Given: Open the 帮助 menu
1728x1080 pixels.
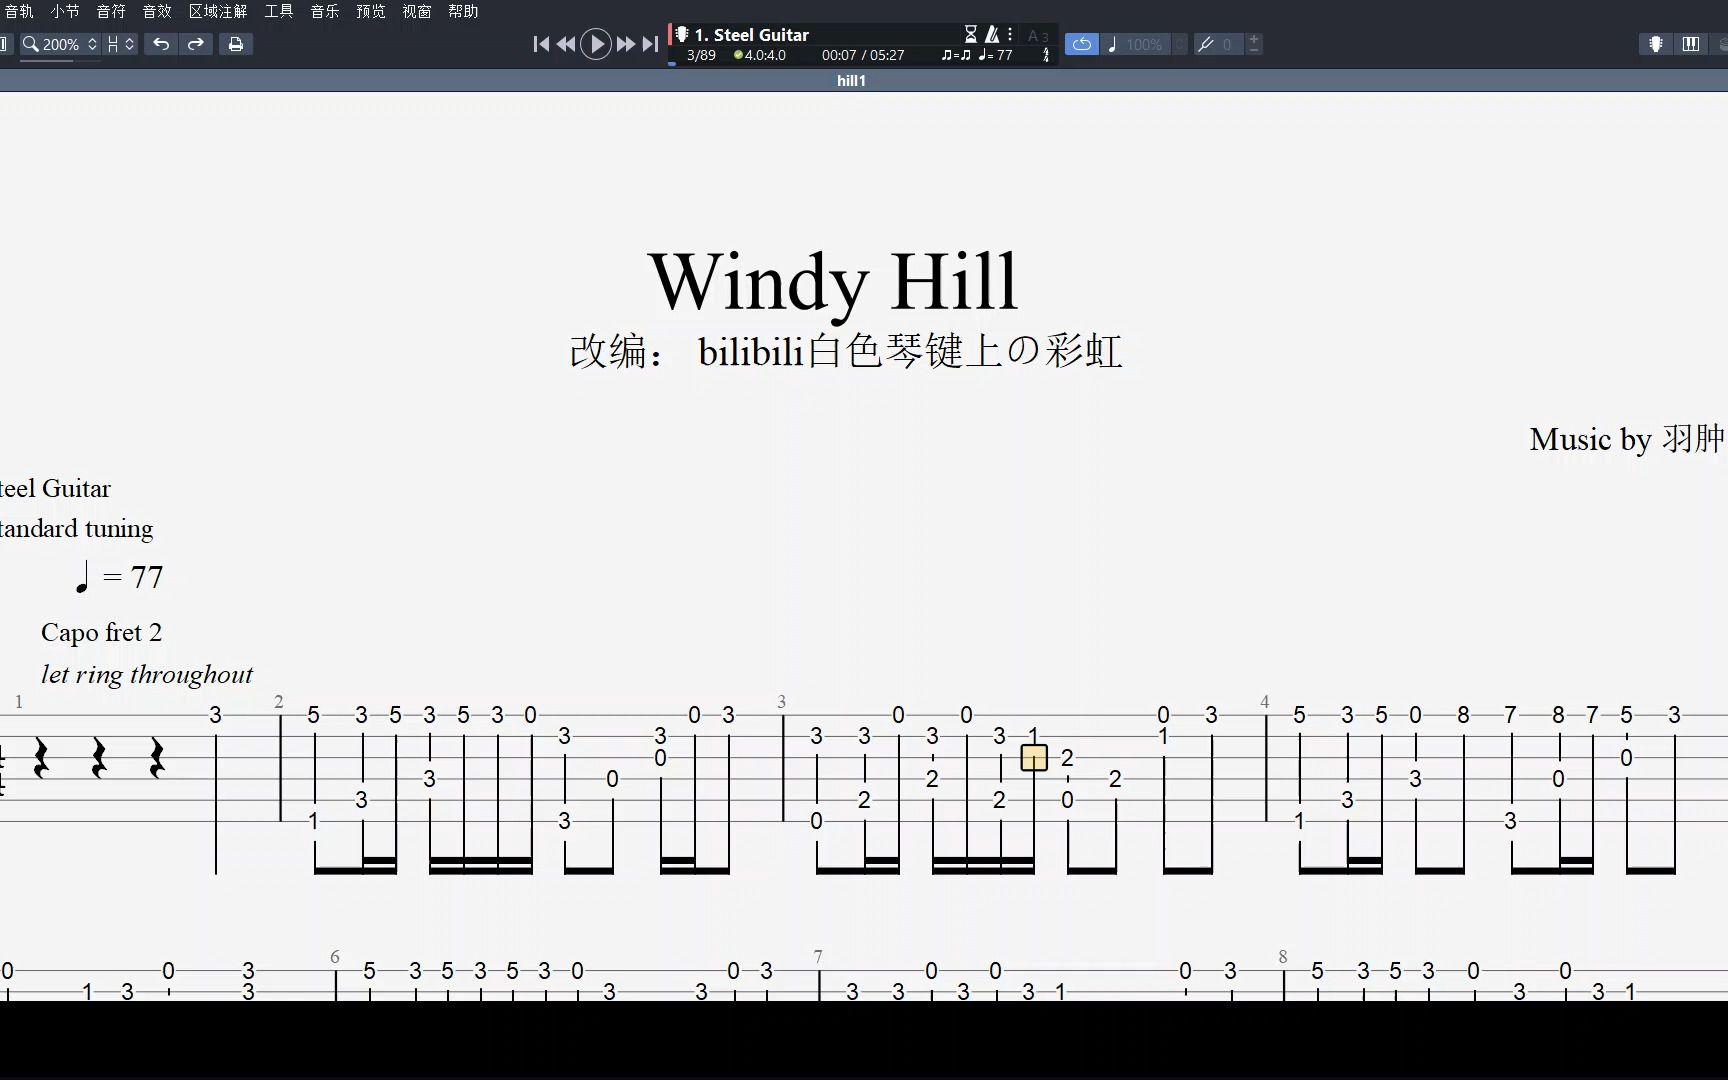Looking at the screenshot, I should [463, 11].
